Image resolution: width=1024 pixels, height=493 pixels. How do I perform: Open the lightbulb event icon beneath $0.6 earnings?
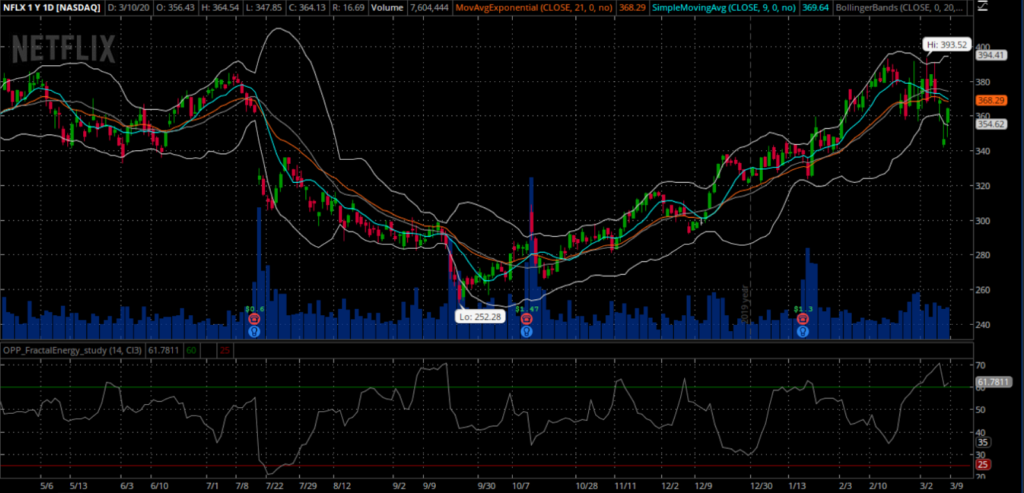tap(254, 331)
